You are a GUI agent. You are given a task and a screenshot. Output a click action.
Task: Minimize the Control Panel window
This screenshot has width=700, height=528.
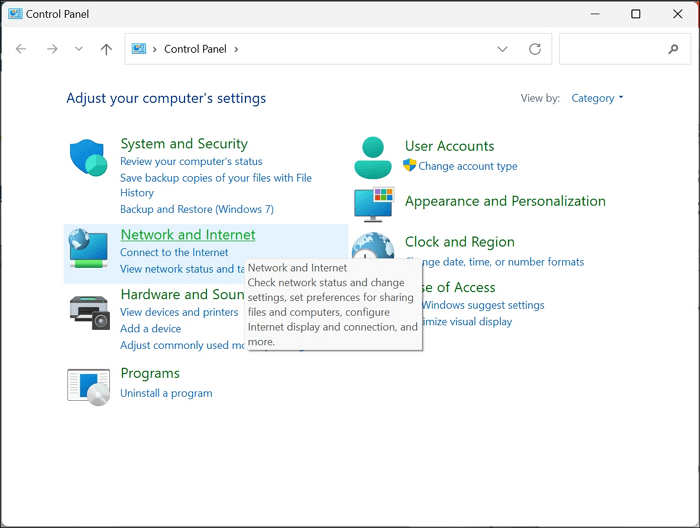595,14
